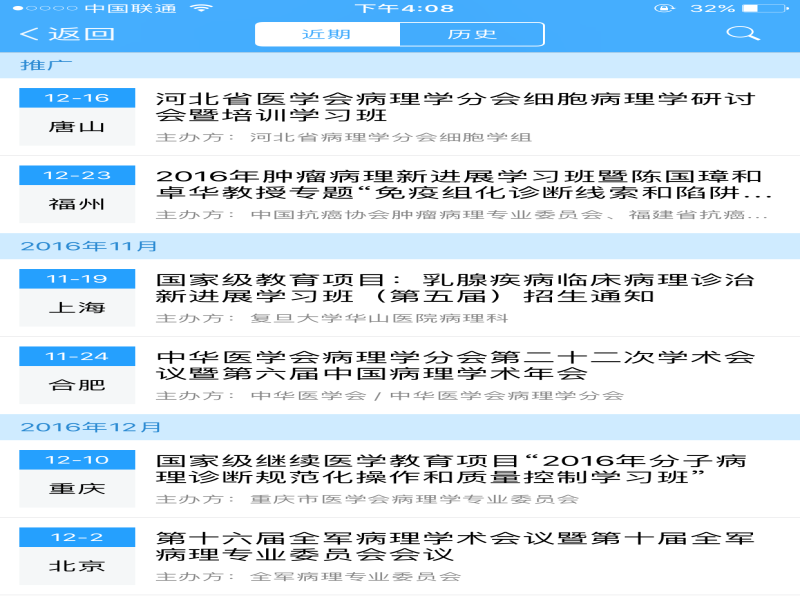Click the 上海 location label

(77, 308)
